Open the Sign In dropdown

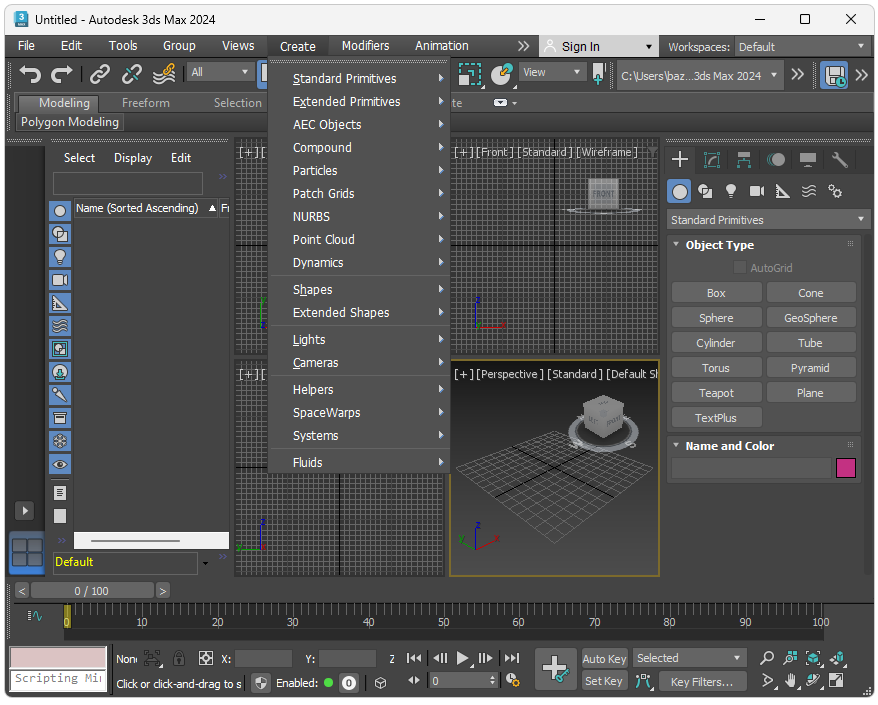[x=598, y=46]
